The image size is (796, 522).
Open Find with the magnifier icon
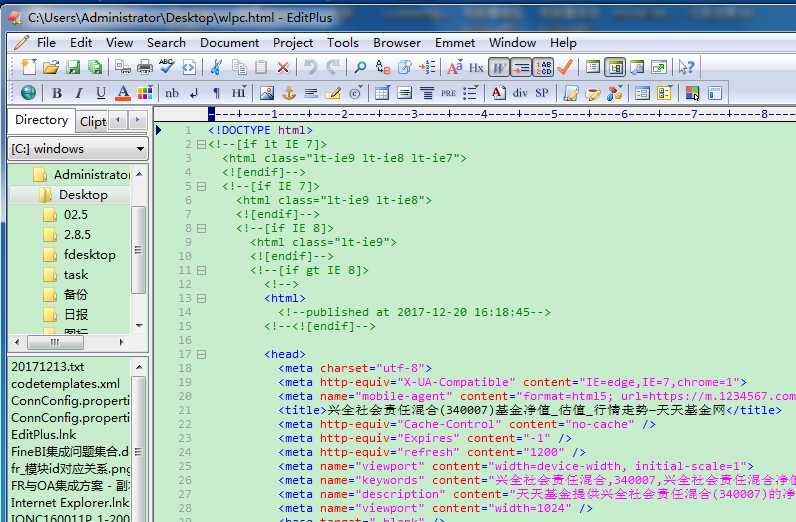click(x=360, y=67)
